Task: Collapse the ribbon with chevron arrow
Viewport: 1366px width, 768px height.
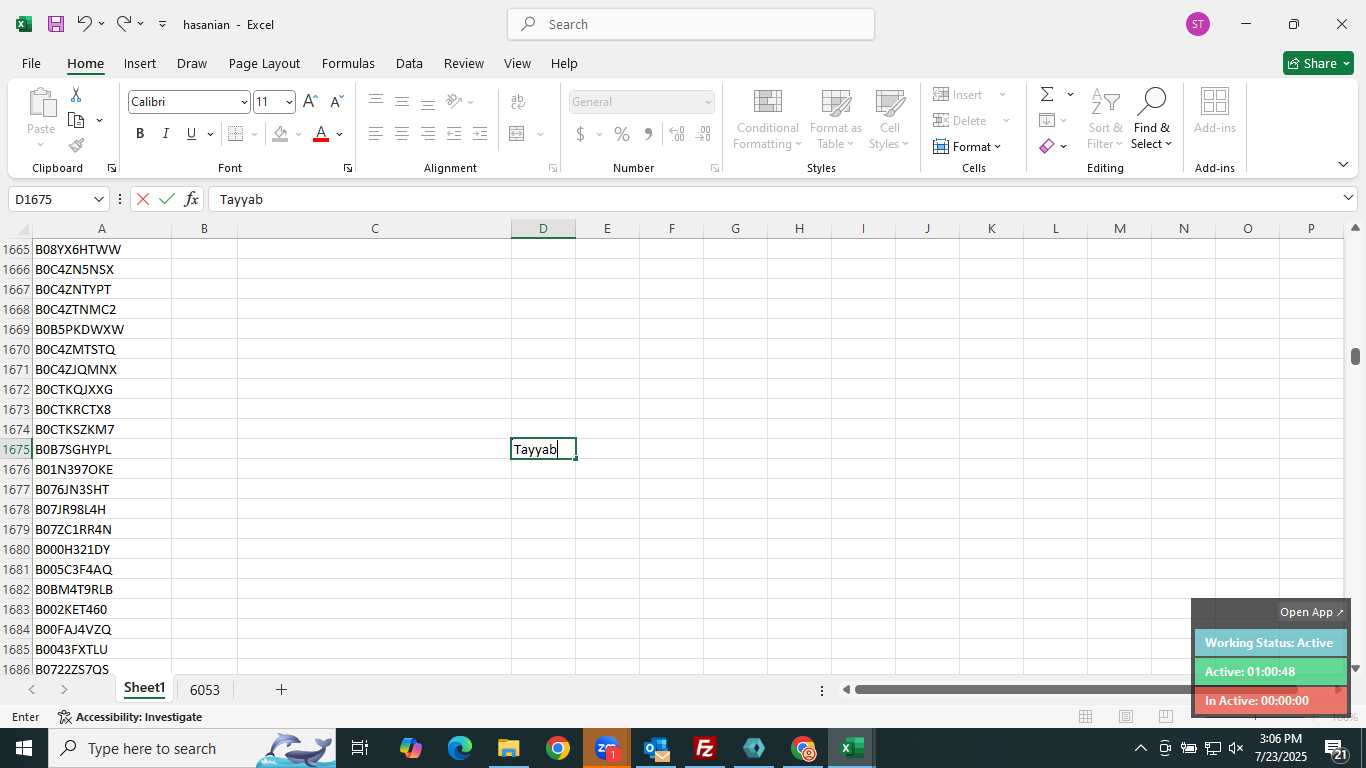Action: (x=1342, y=164)
